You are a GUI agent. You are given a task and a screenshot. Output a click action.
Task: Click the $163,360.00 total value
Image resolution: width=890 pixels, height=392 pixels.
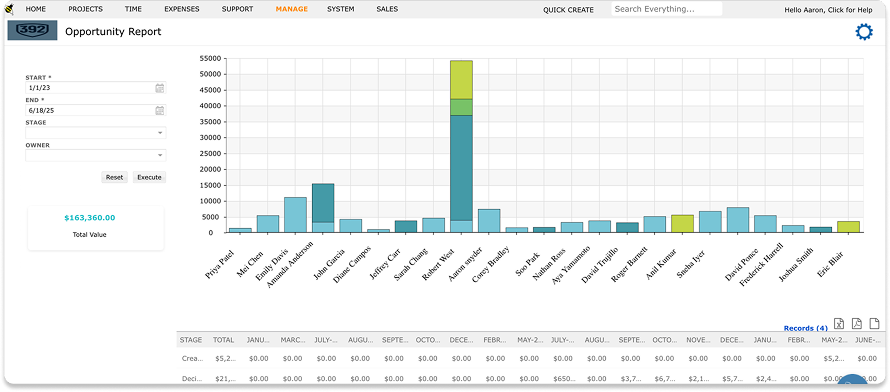pyautogui.click(x=90, y=217)
